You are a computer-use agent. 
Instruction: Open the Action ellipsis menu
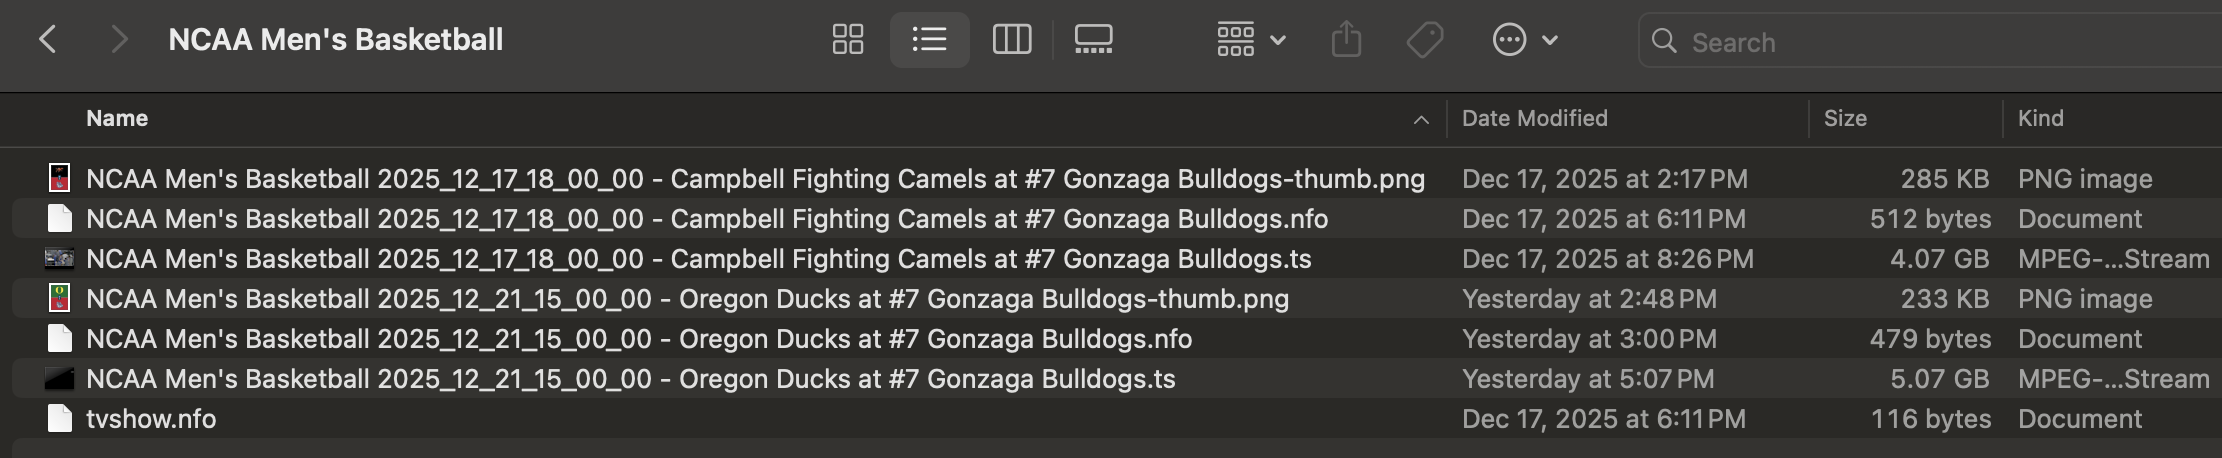coord(1524,40)
